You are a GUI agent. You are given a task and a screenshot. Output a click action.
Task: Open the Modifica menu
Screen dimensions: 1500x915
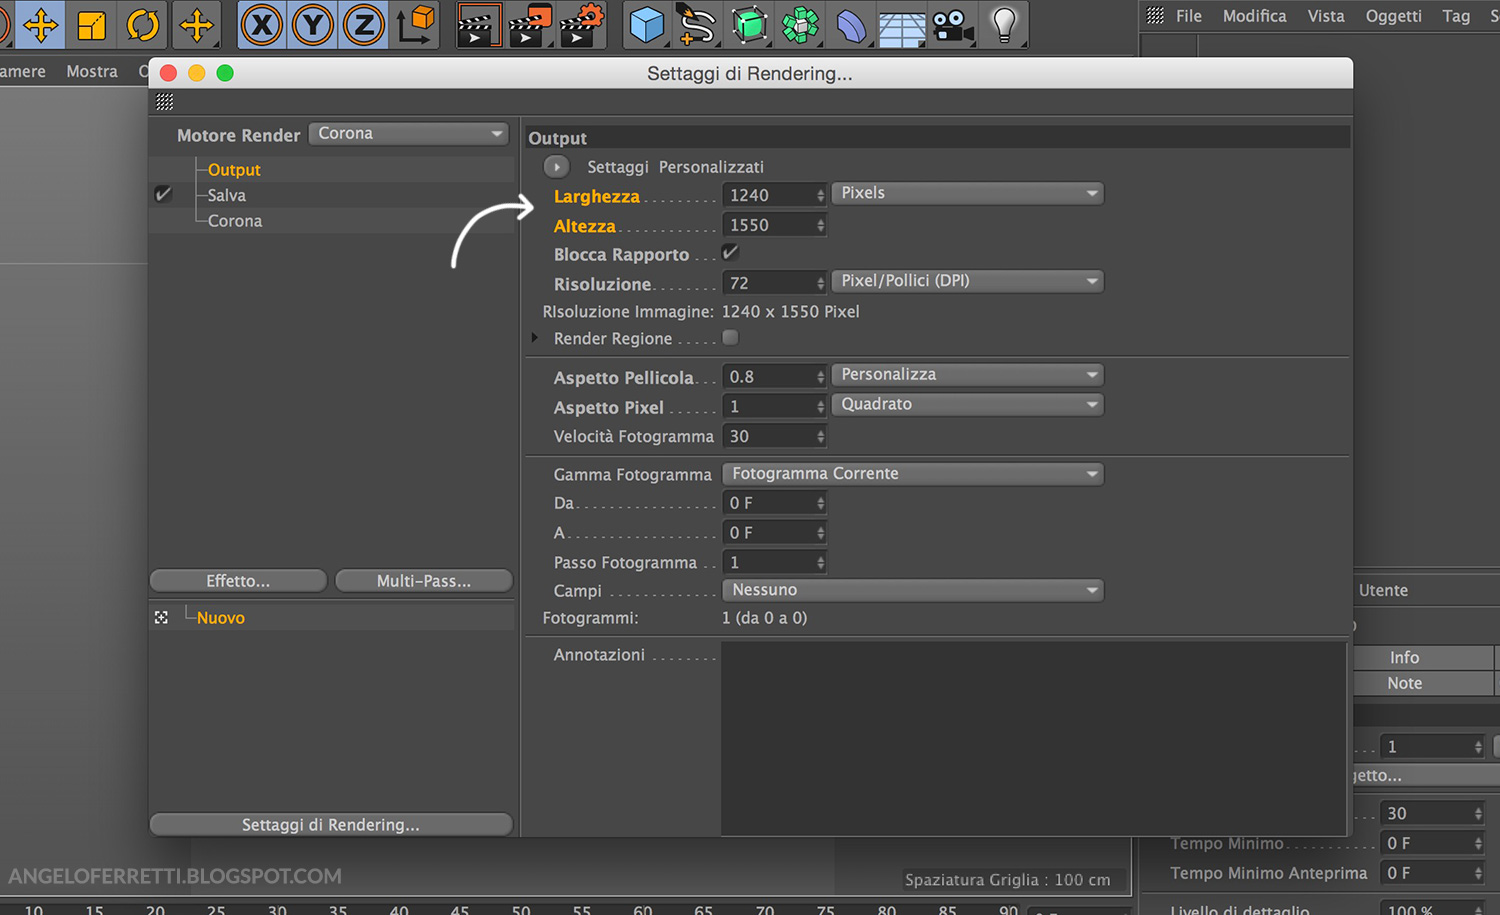[1254, 16]
